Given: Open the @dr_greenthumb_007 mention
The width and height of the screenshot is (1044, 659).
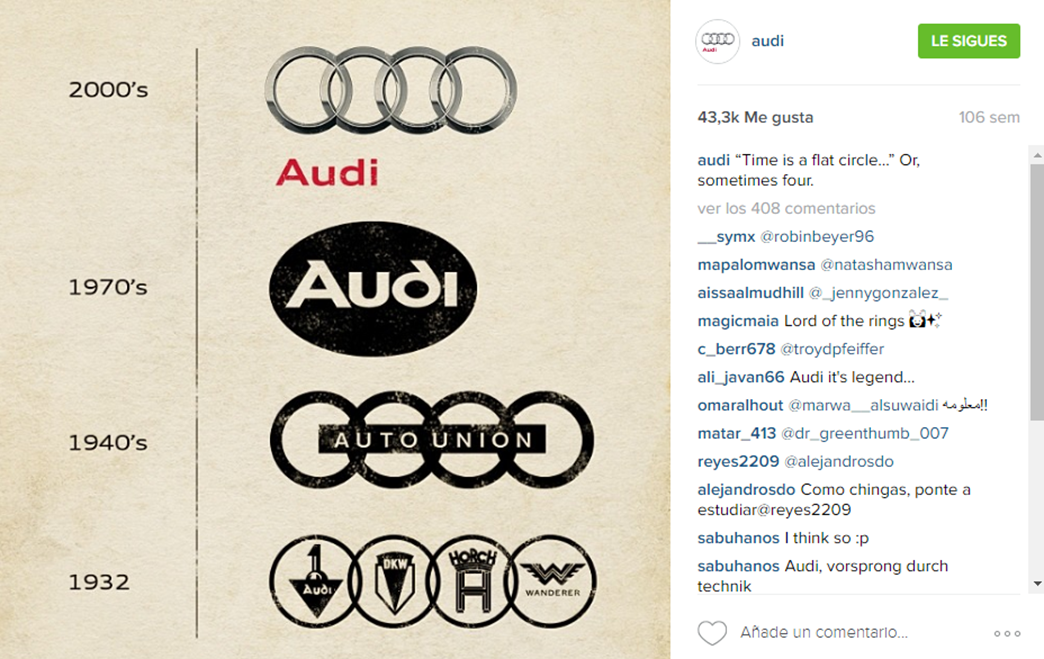Looking at the screenshot, I should pos(864,433).
